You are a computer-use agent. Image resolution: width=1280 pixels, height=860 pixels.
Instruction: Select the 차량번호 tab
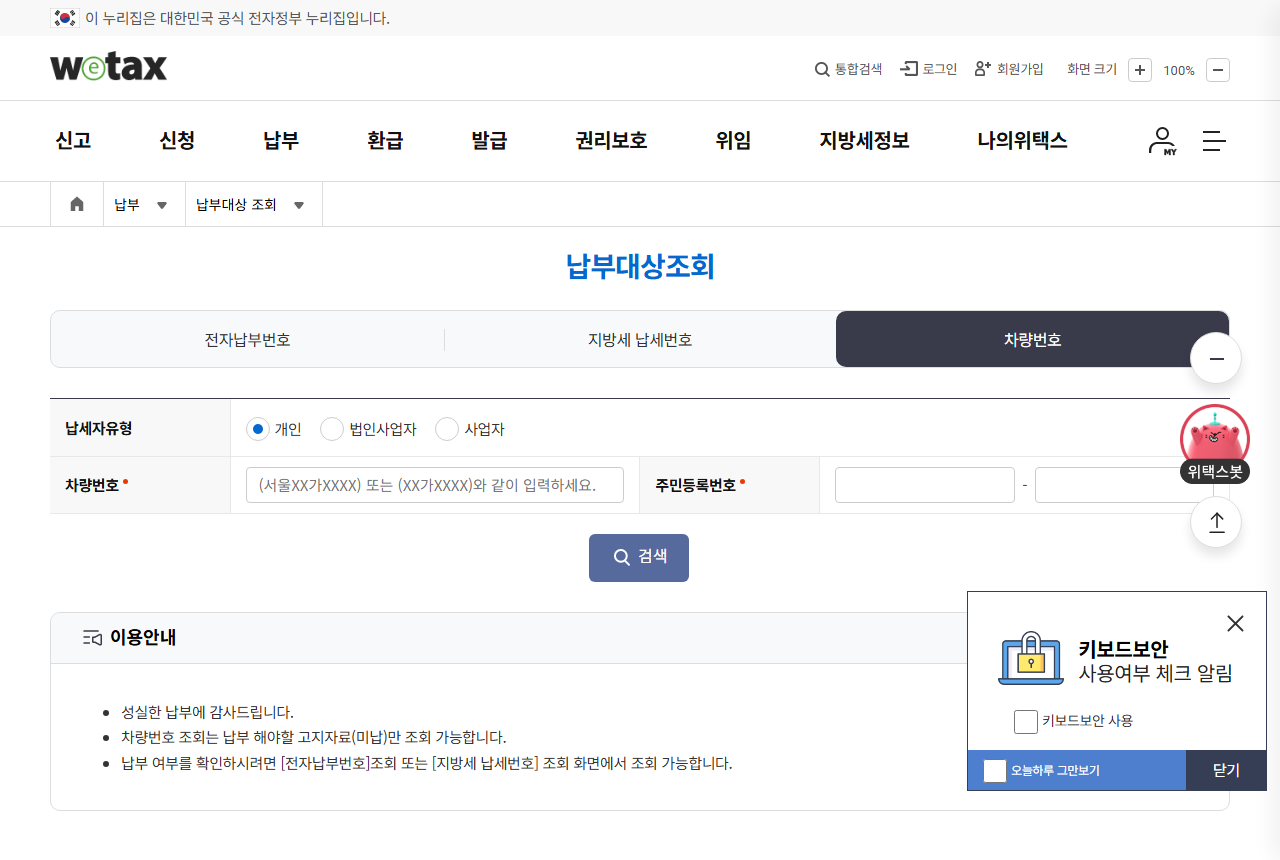coord(1032,340)
